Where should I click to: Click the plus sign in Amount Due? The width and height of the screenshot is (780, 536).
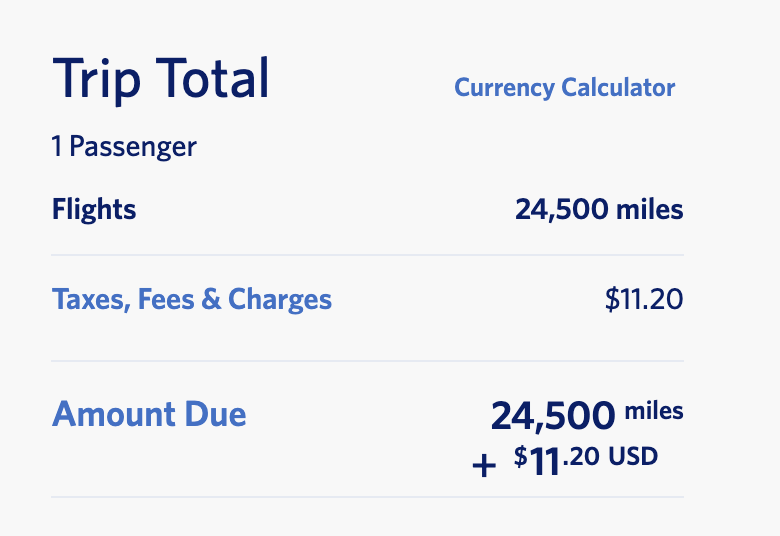coord(484,466)
